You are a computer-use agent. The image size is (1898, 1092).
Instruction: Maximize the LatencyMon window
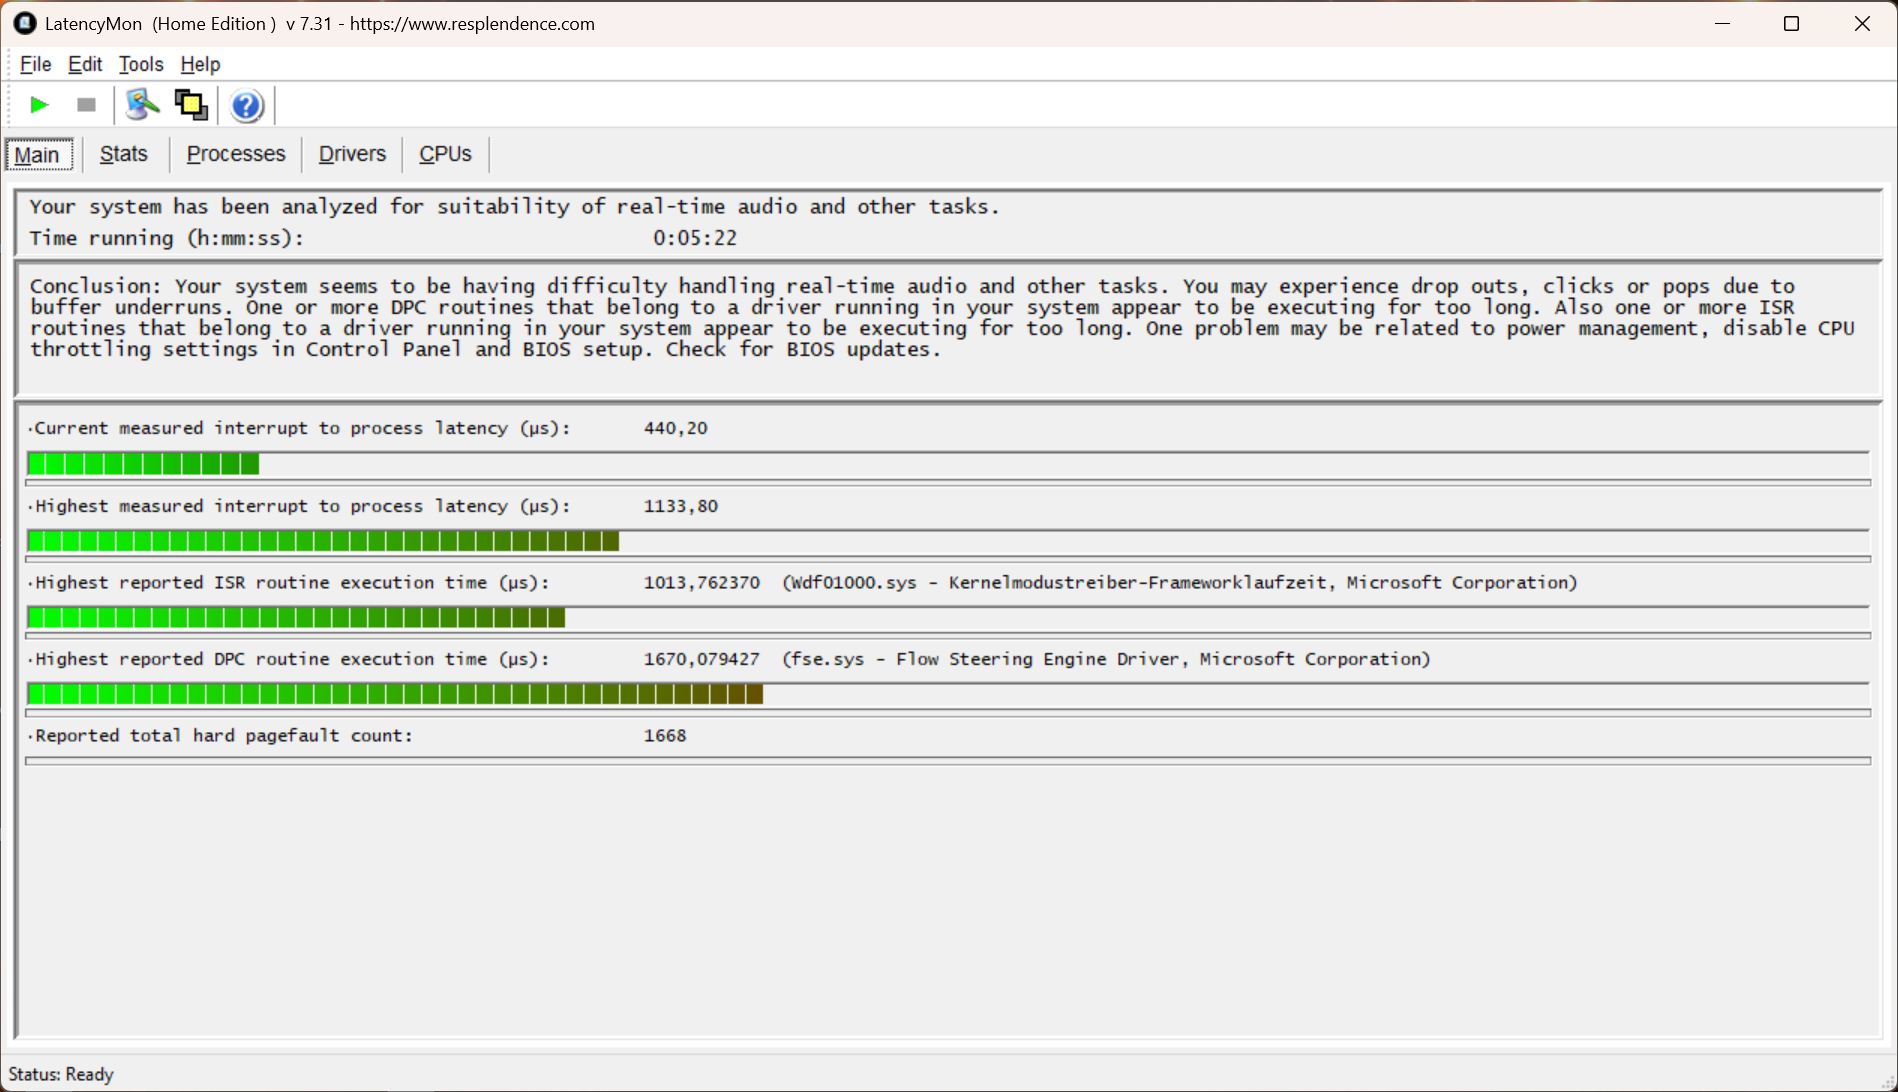coord(1792,23)
